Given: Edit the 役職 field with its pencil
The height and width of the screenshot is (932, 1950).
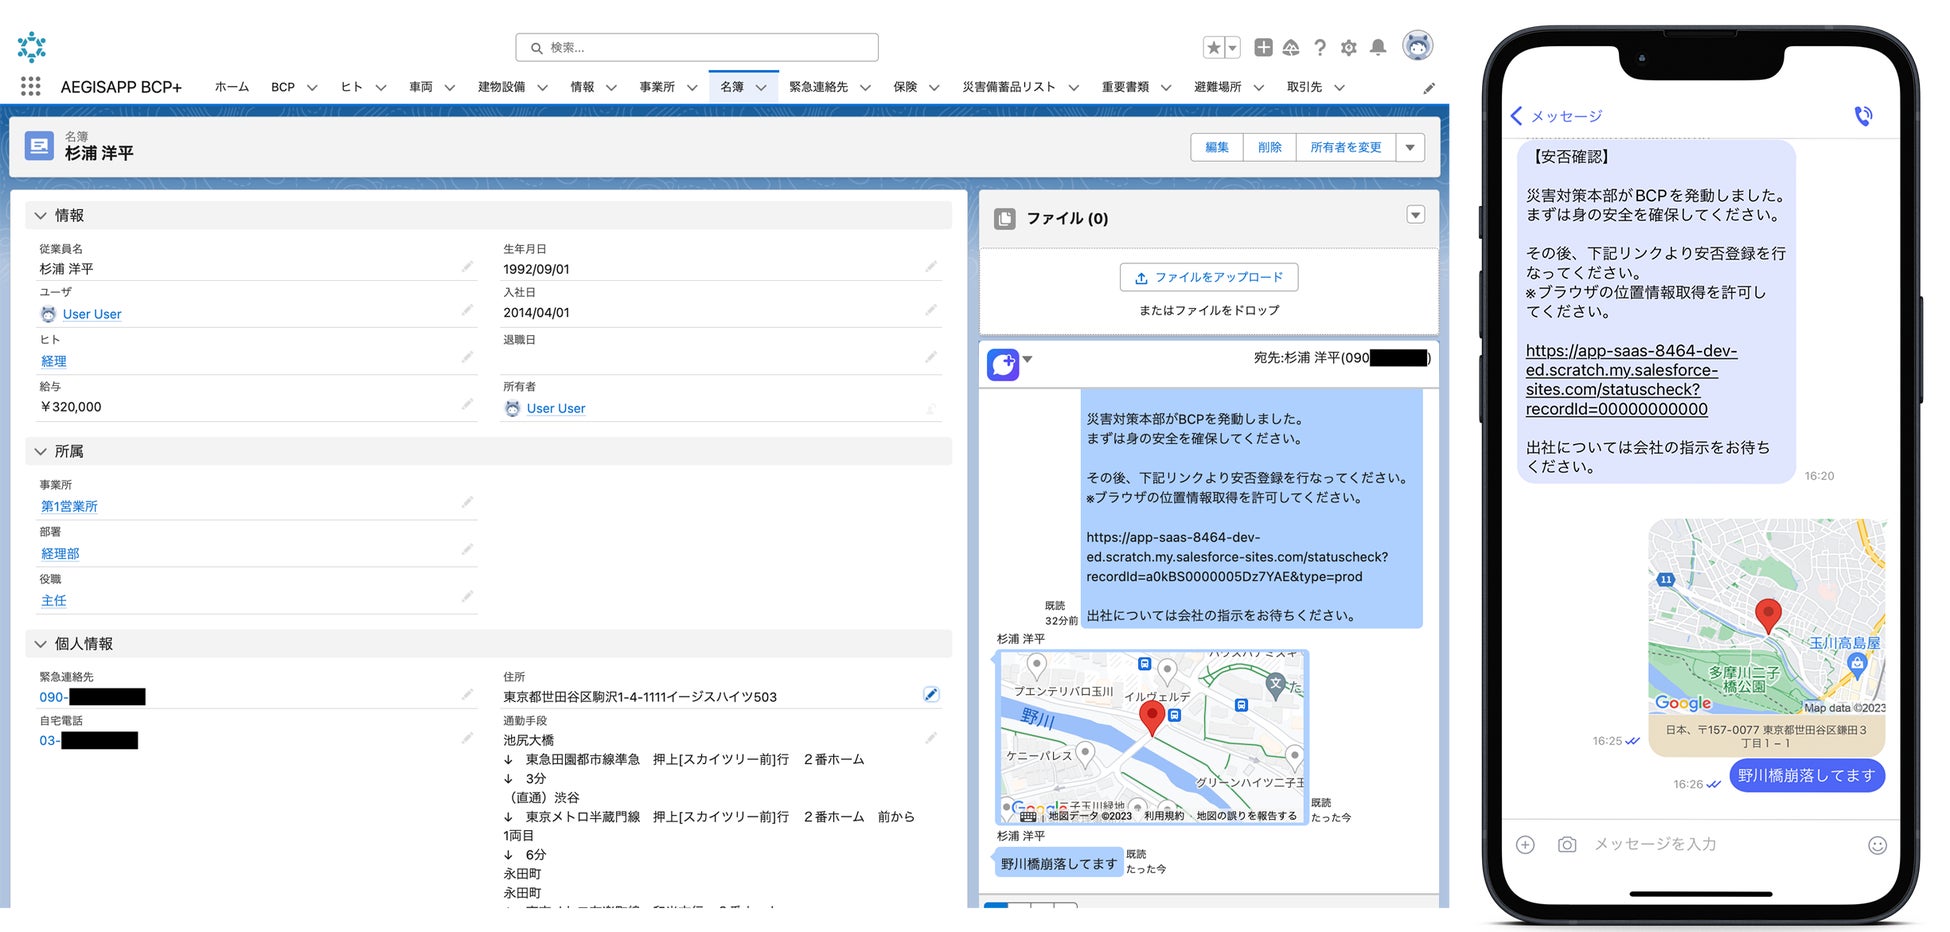Looking at the screenshot, I should click(x=467, y=597).
